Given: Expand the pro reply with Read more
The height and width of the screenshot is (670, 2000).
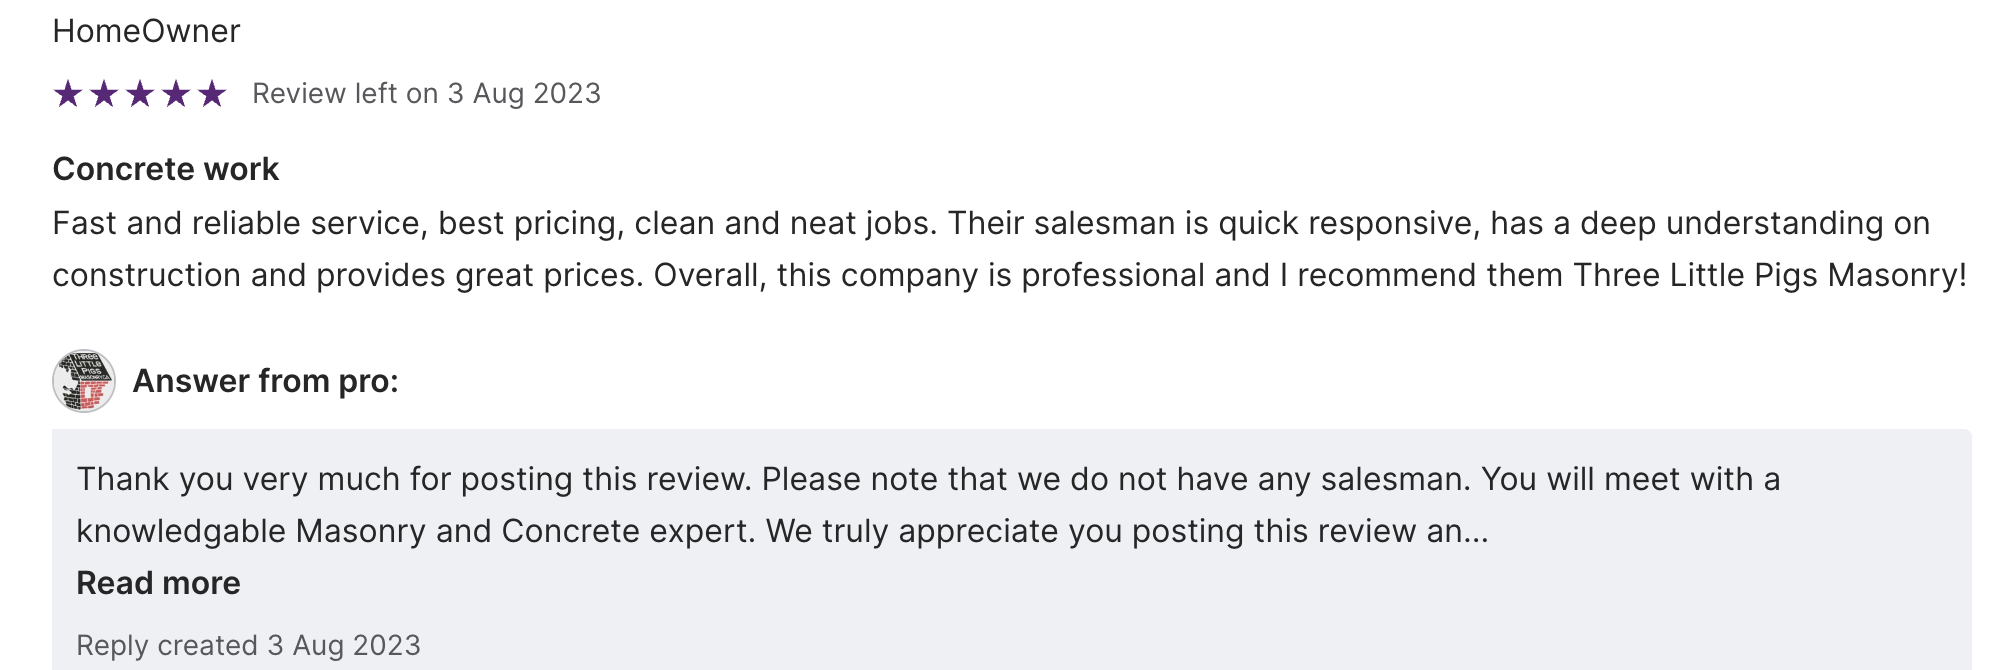Looking at the screenshot, I should tap(158, 583).
